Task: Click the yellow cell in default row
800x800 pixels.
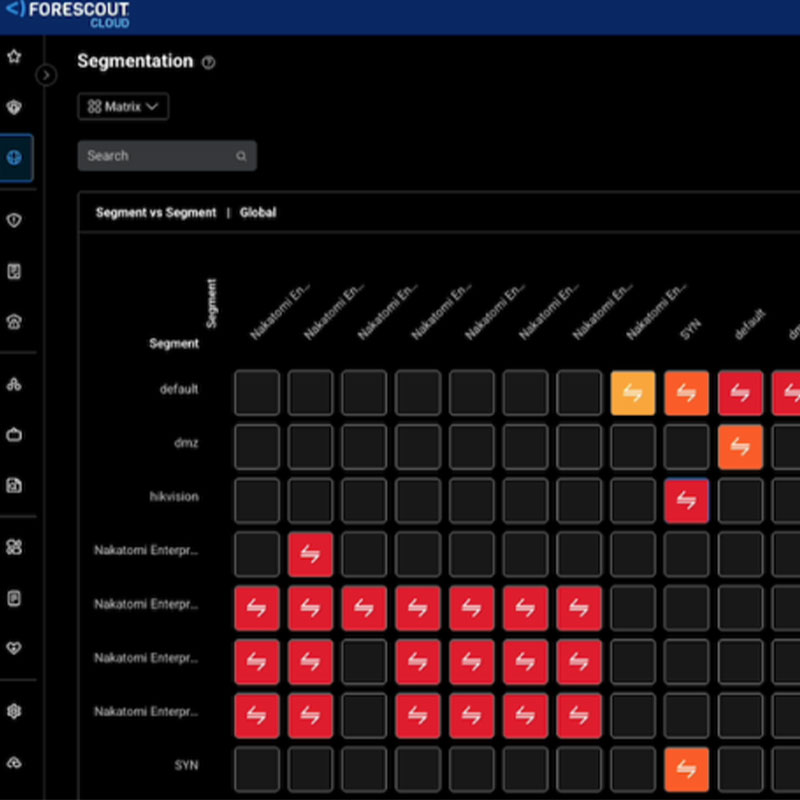Action: pos(633,393)
